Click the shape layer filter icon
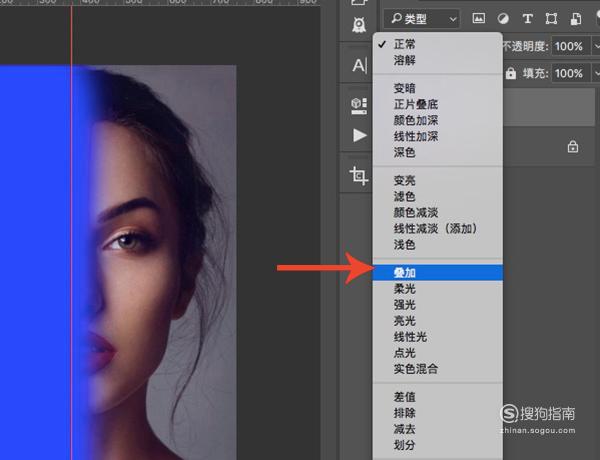The height and width of the screenshot is (460, 600). pos(551,18)
